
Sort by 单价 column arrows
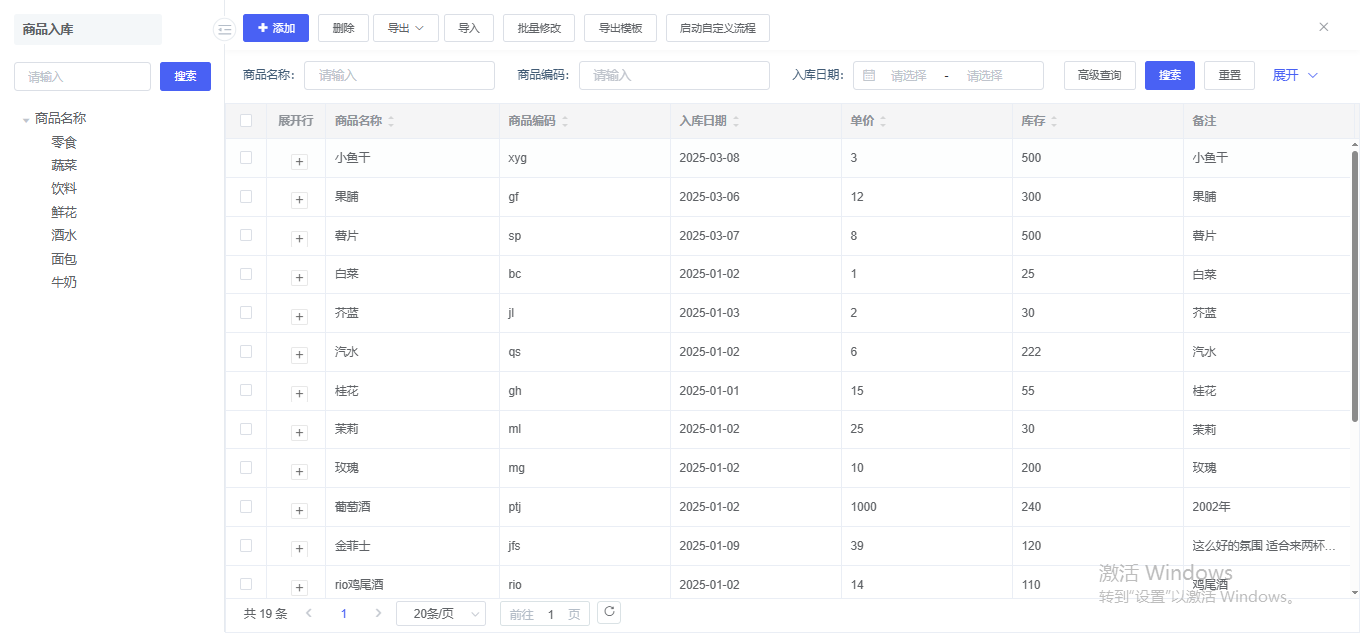click(x=882, y=122)
